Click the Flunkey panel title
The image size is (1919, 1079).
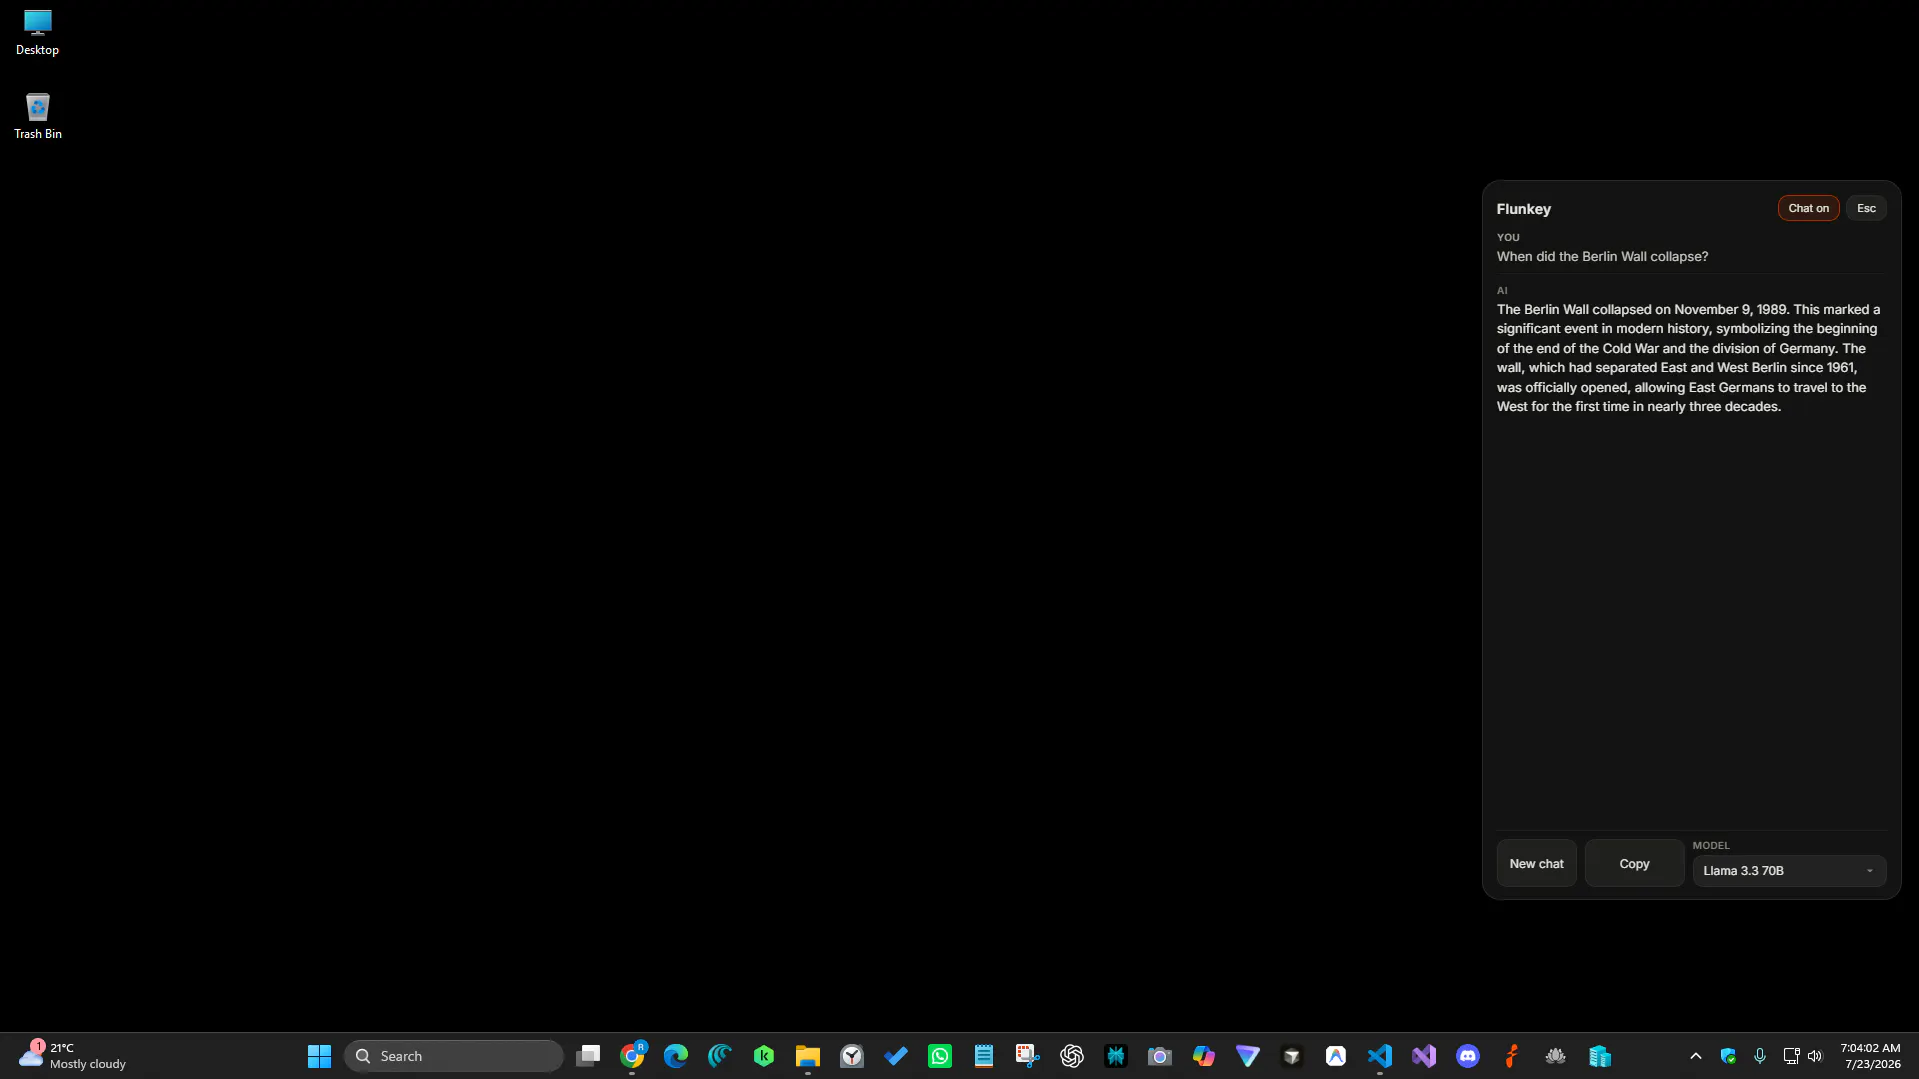[x=1523, y=209]
